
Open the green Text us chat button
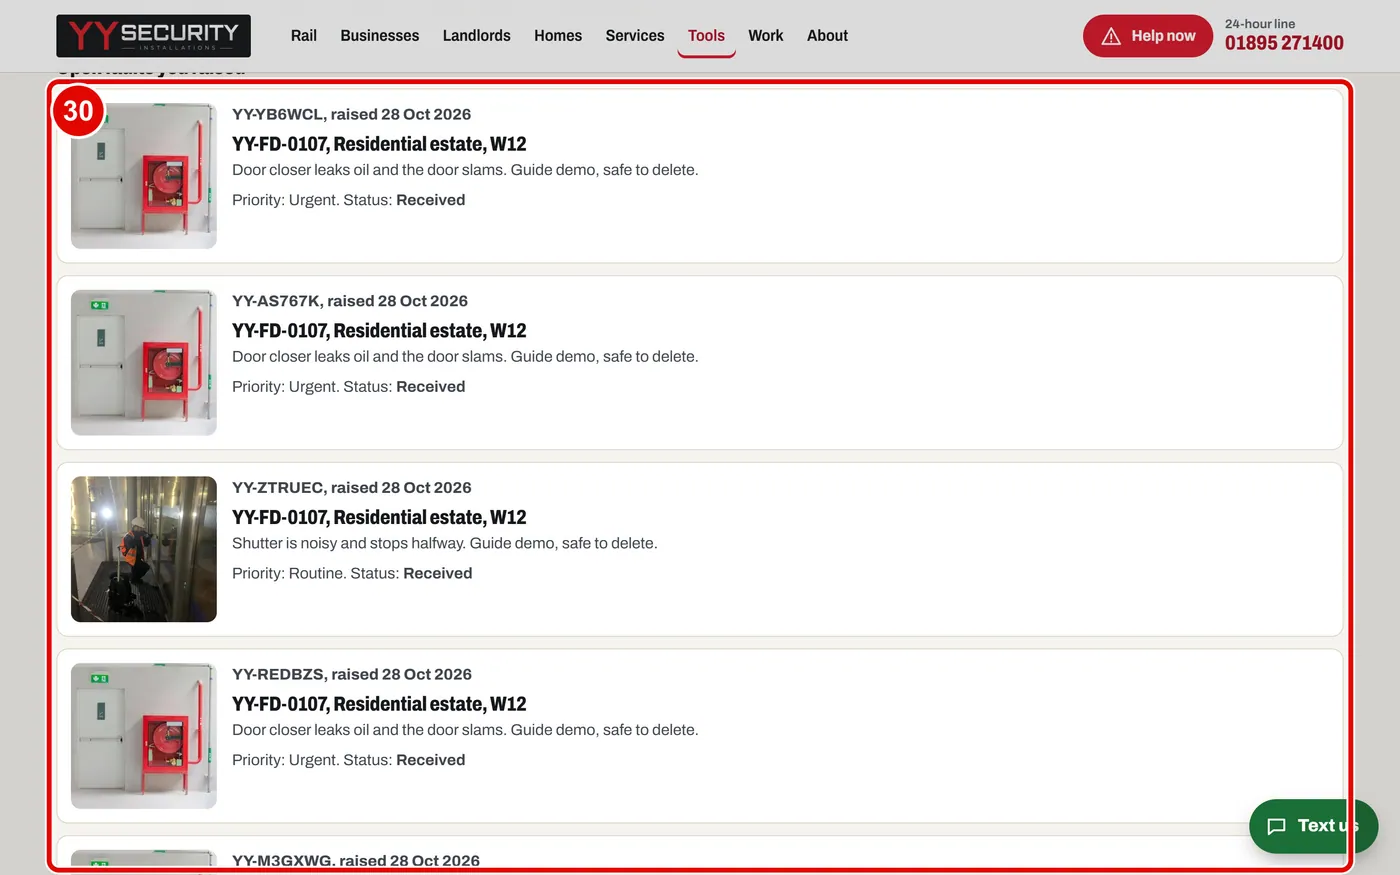[1313, 826]
